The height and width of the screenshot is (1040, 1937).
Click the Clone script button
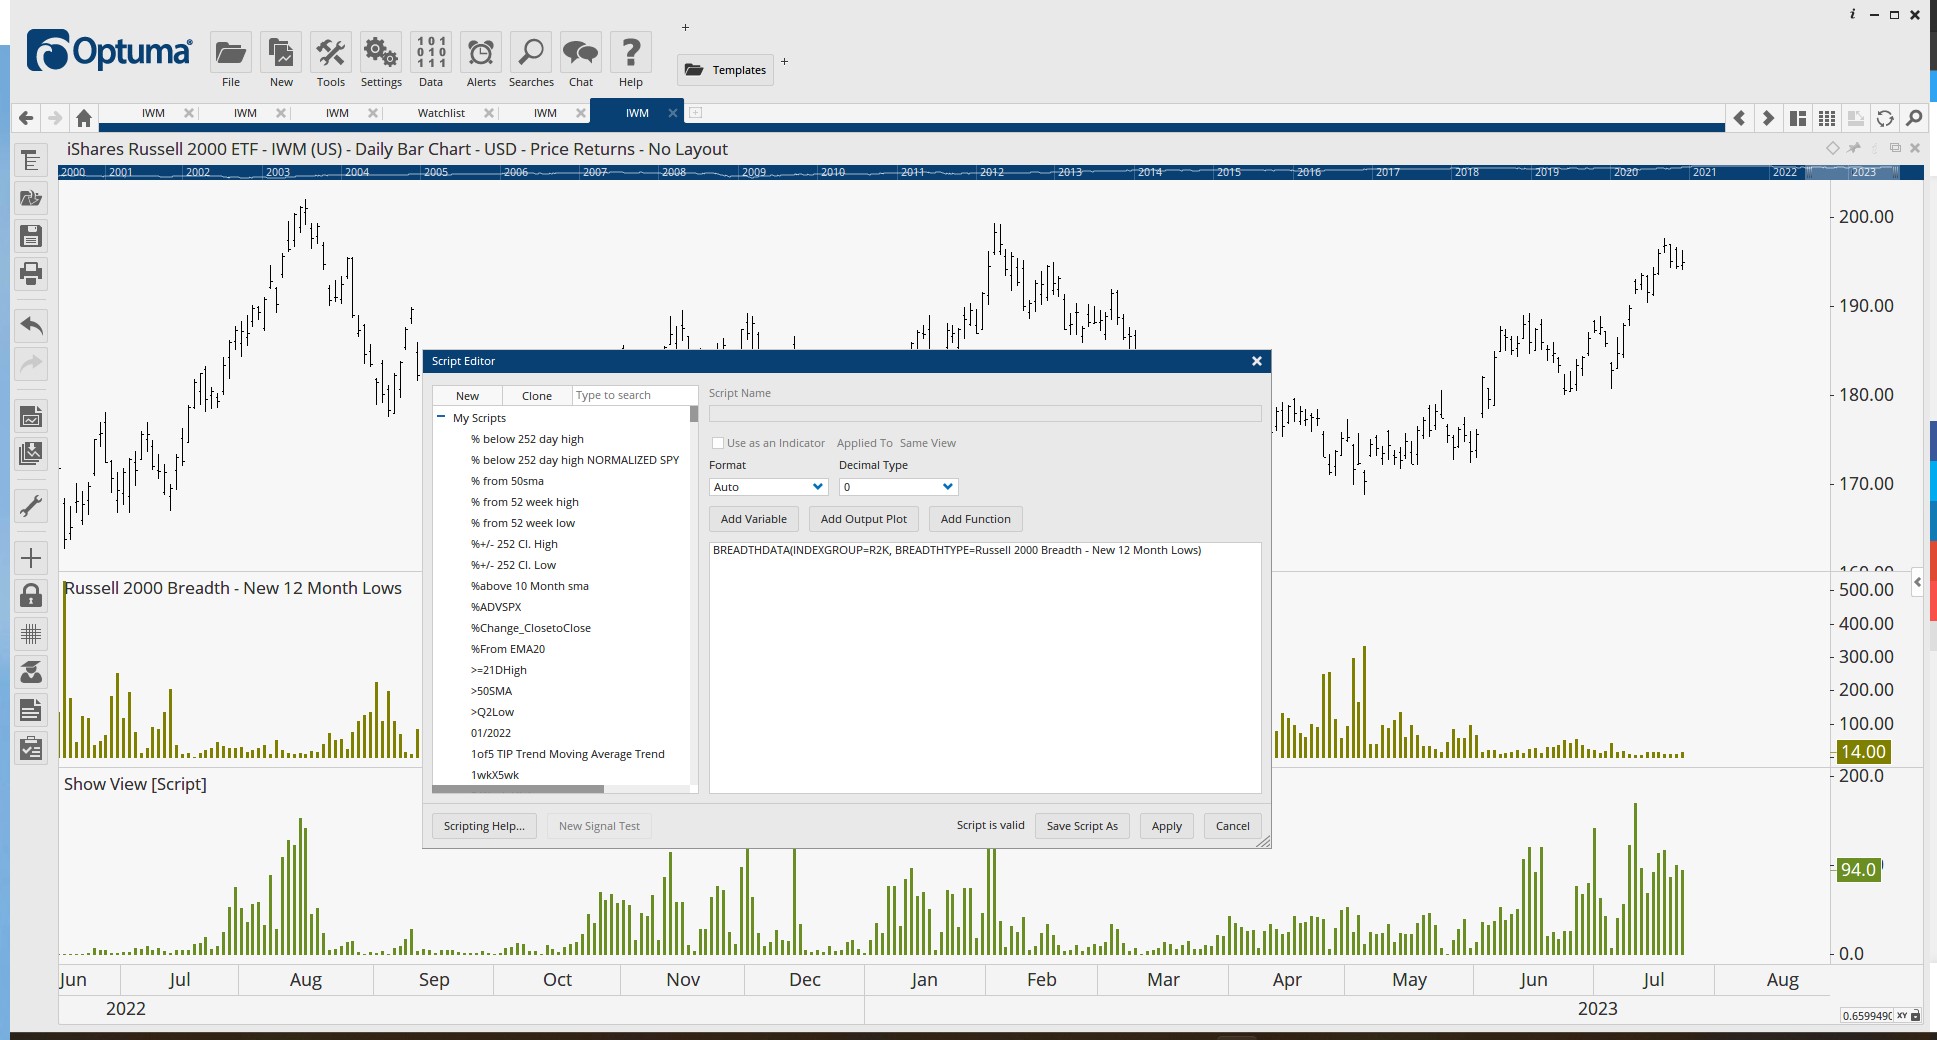point(537,396)
